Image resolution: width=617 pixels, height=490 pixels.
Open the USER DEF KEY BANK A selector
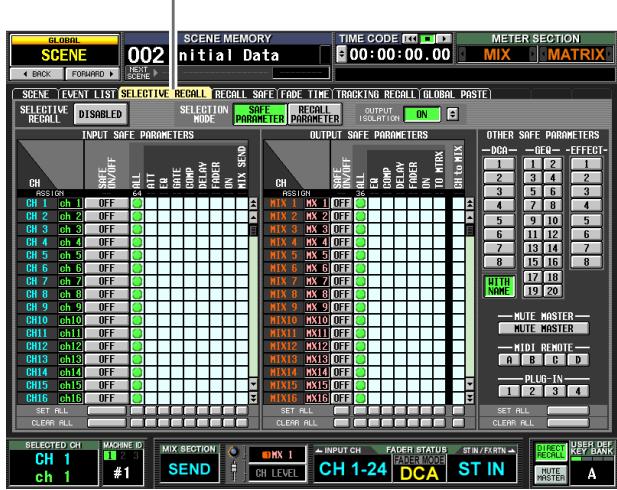[592, 473]
